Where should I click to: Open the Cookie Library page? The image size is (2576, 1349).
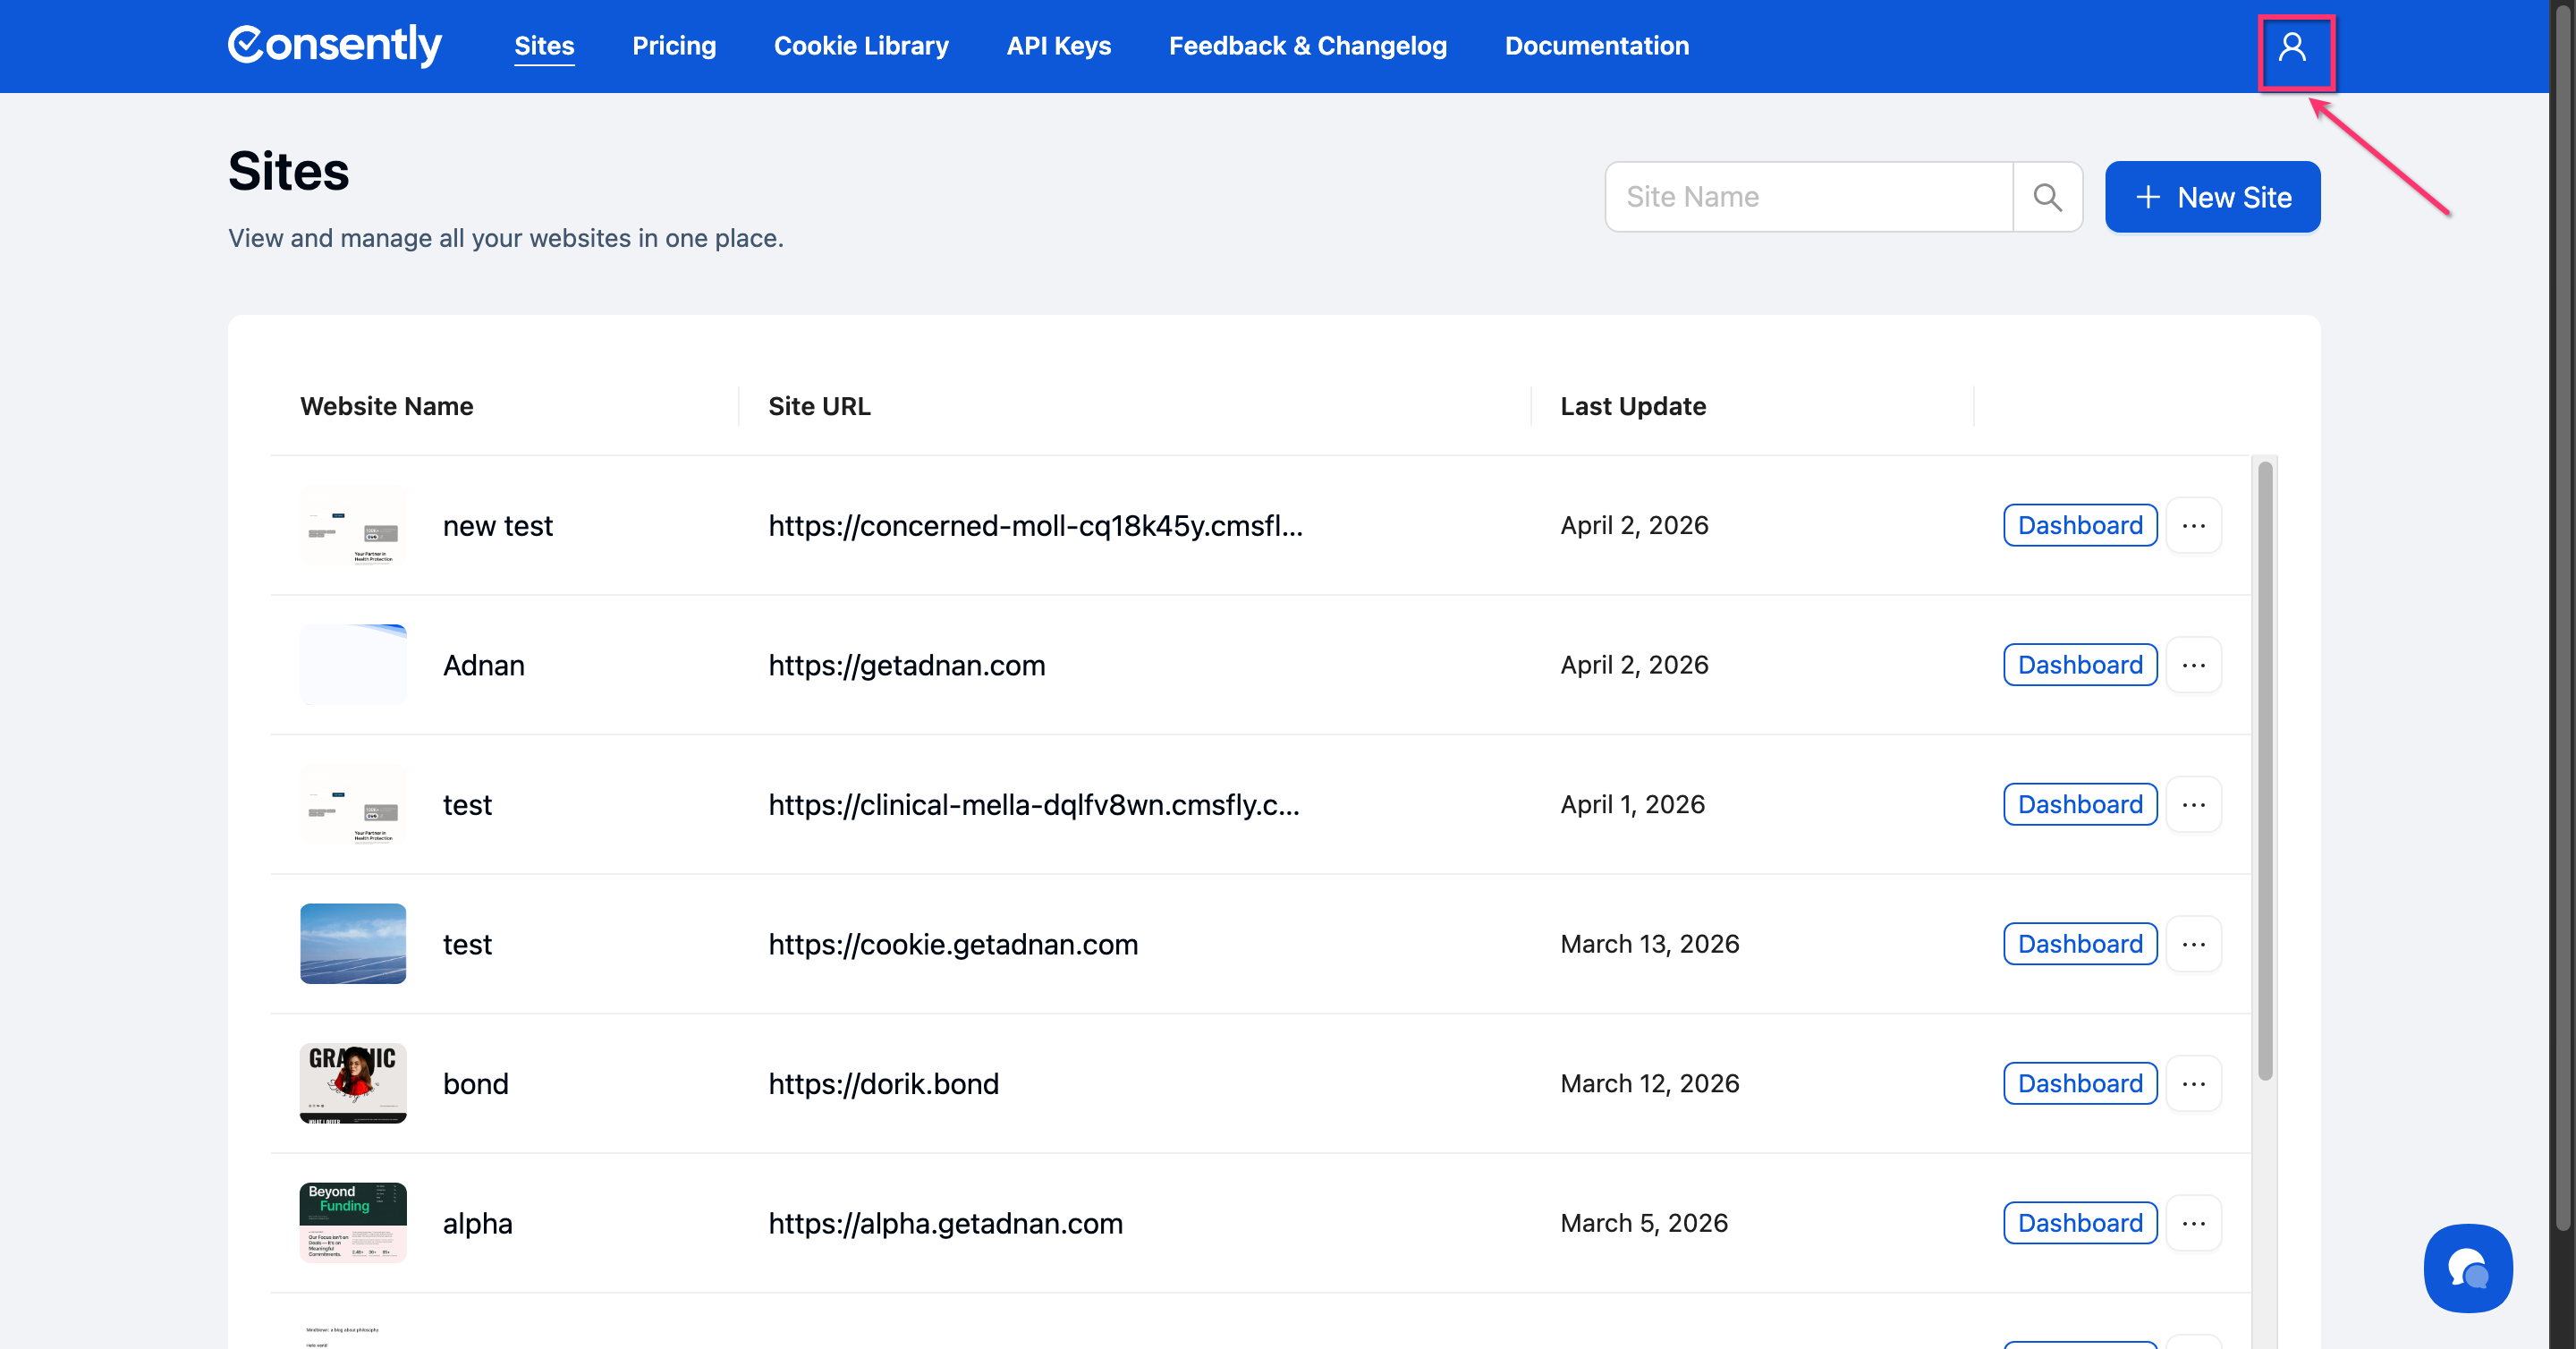pos(860,46)
